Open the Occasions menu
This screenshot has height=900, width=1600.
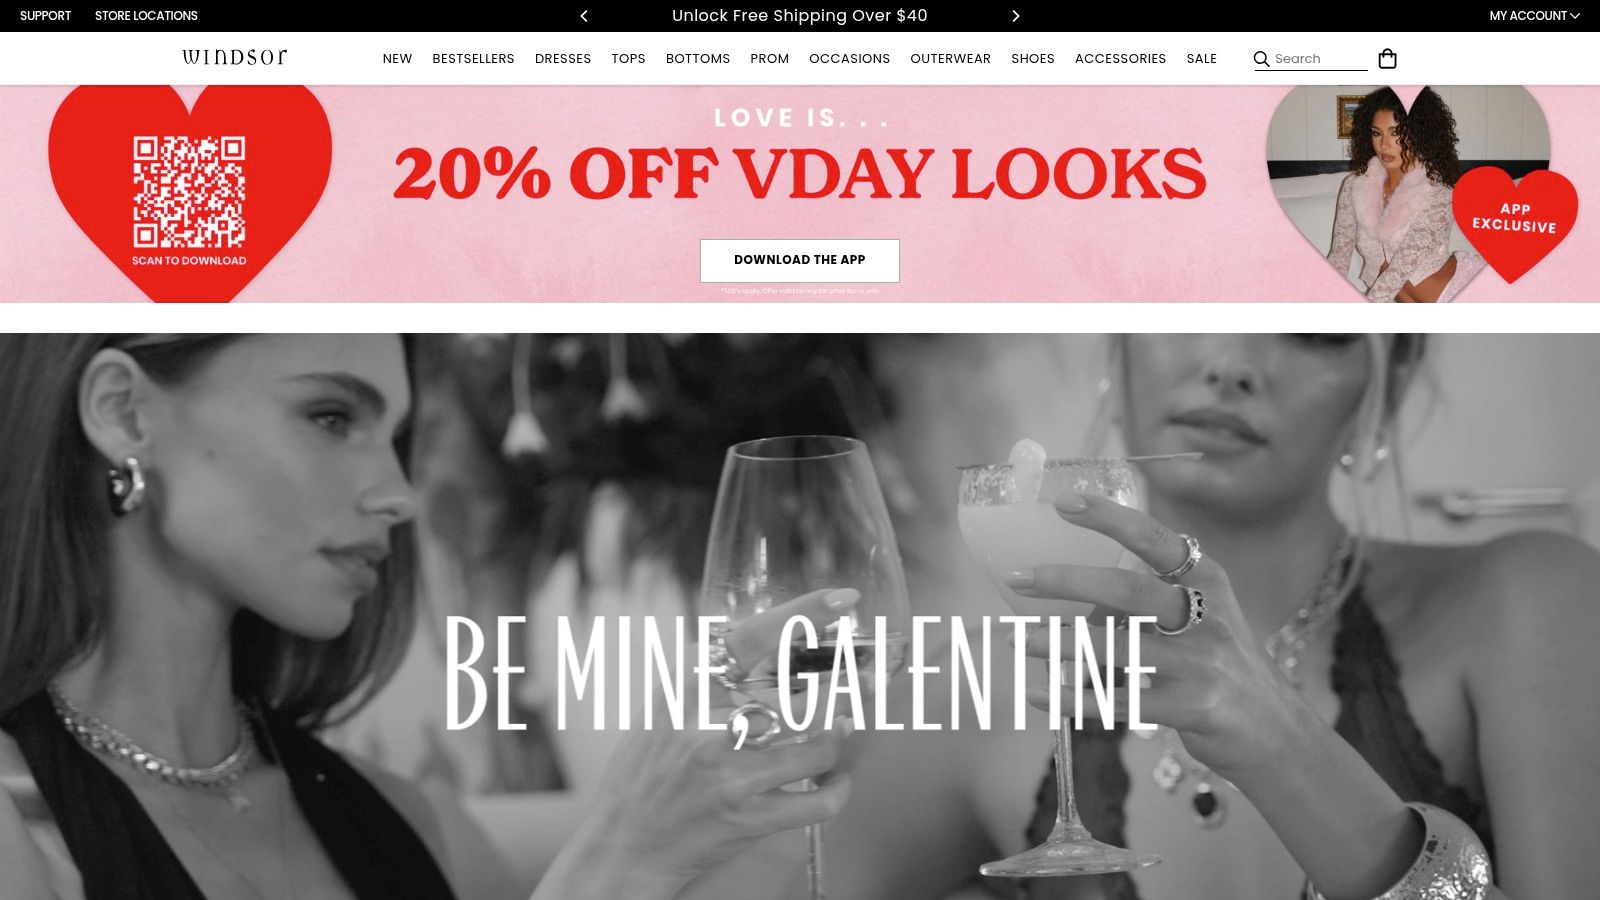click(849, 59)
